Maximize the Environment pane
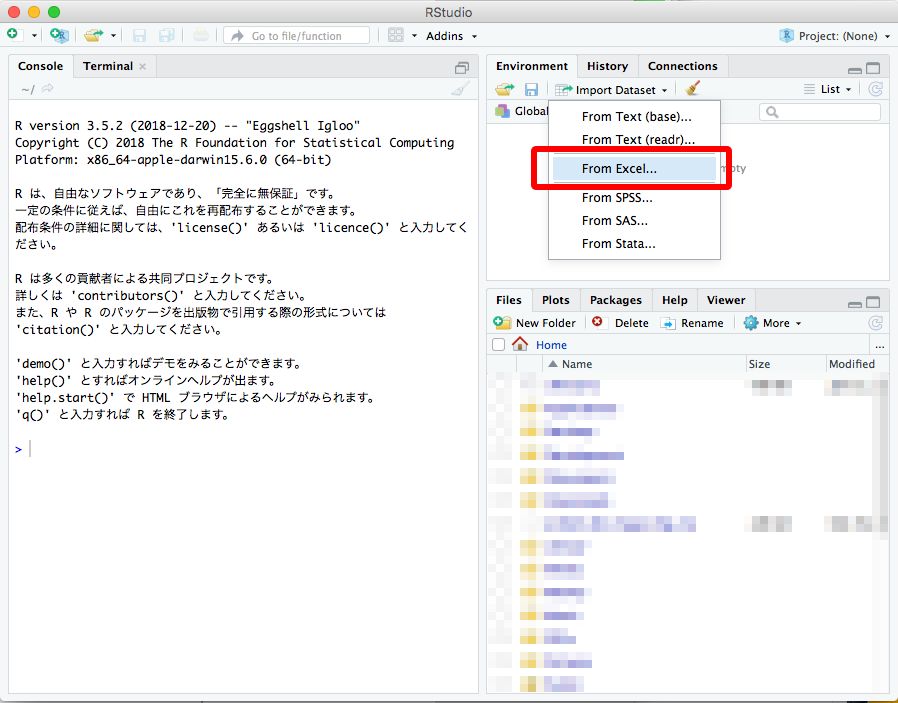Image resolution: width=898 pixels, height=703 pixels. pyautogui.click(x=873, y=69)
